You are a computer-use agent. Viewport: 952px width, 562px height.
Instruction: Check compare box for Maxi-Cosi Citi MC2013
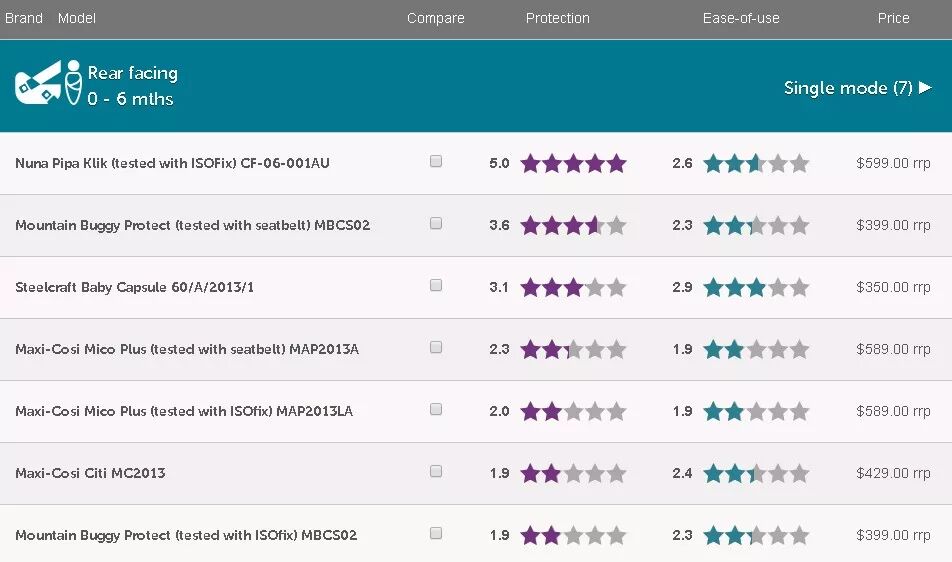(x=435, y=471)
